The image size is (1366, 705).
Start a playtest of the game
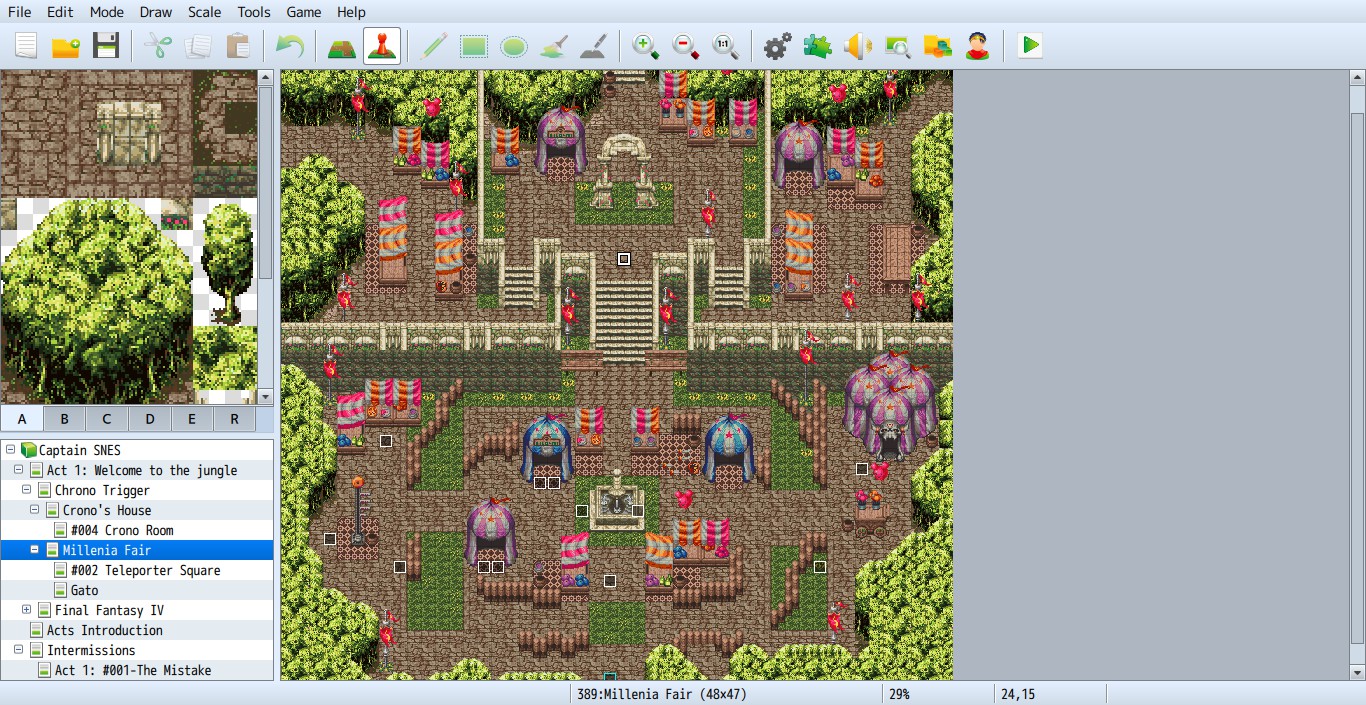[x=1029, y=46]
